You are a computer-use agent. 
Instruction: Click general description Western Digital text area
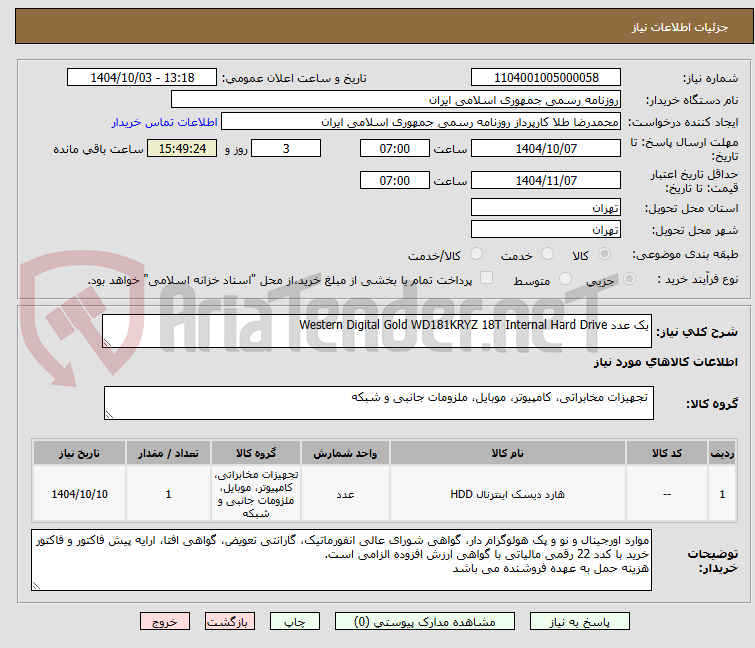377,331
